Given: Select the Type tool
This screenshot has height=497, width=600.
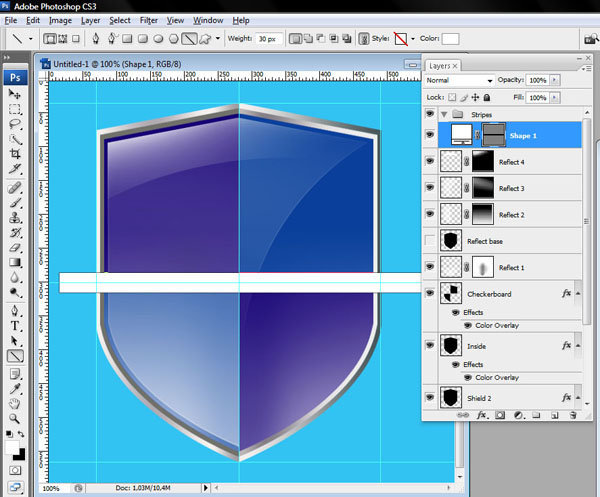Looking at the screenshot, I should pyautogui.click(x=15, y=326).
